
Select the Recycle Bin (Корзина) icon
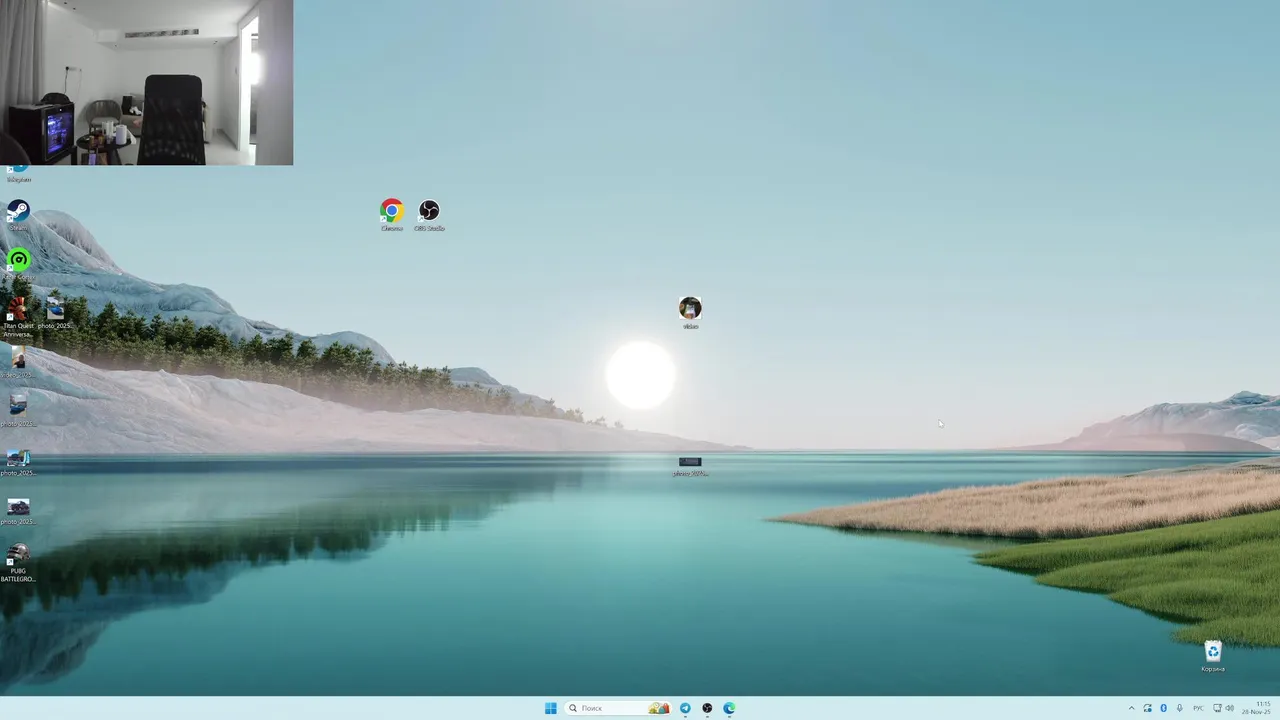click(1213, 656)
